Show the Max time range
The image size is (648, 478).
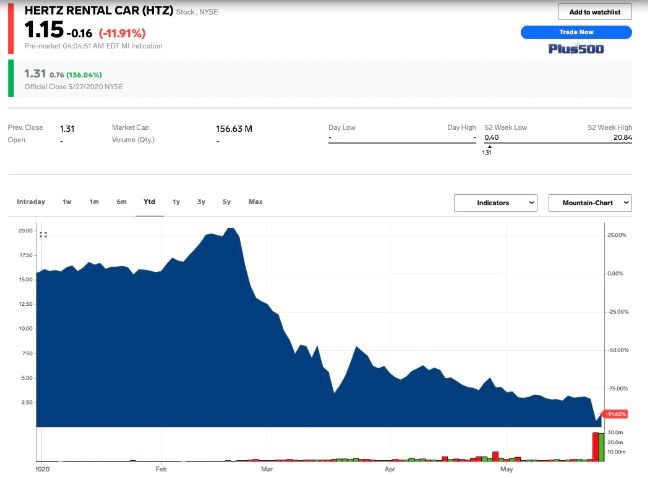point(255,202)
